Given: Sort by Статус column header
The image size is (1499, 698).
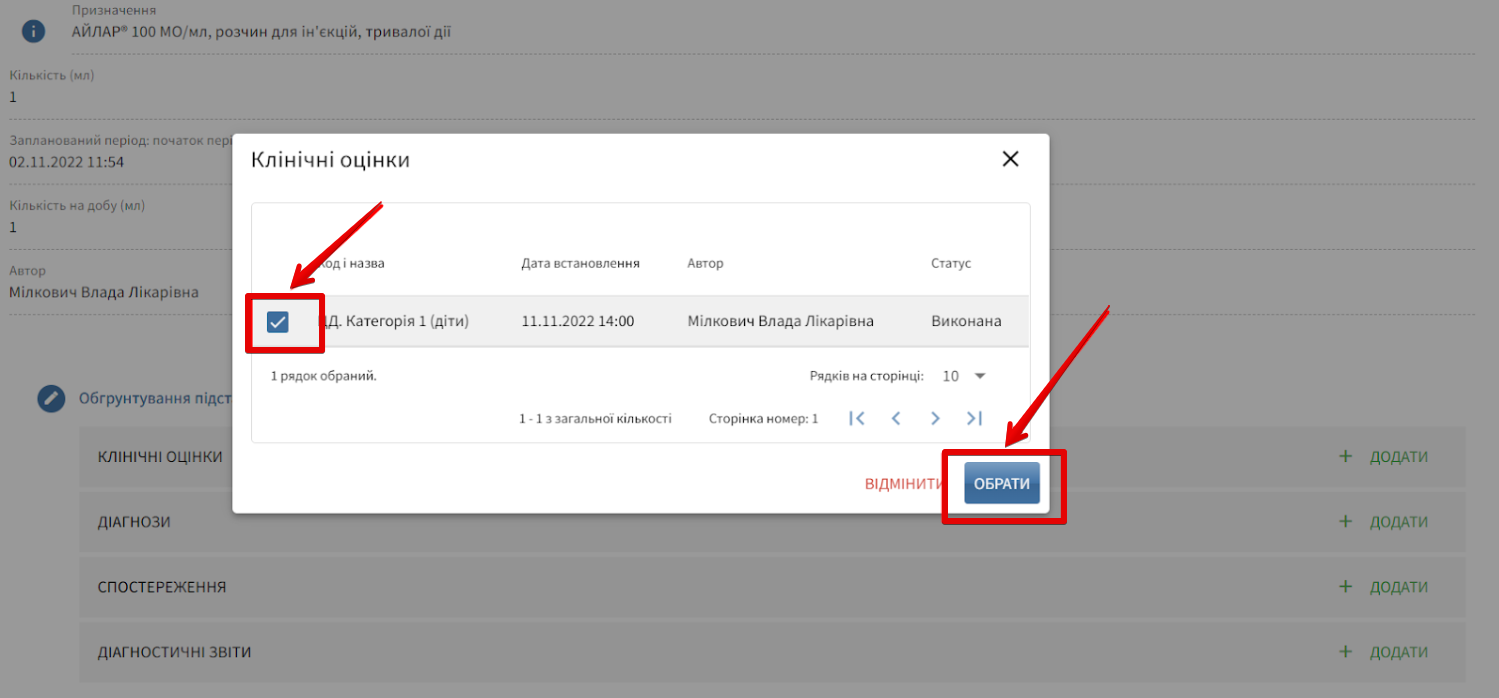Looking at the screenshot, I should 951,264.
